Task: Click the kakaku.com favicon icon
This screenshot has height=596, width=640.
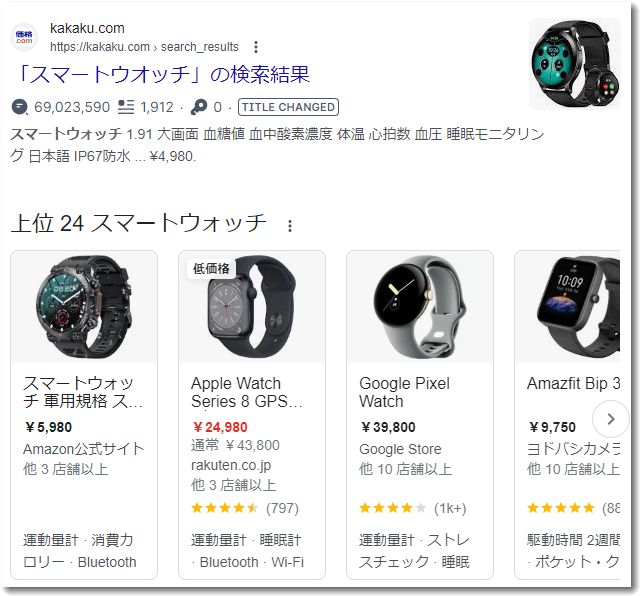Action: [x=24, y=37]
